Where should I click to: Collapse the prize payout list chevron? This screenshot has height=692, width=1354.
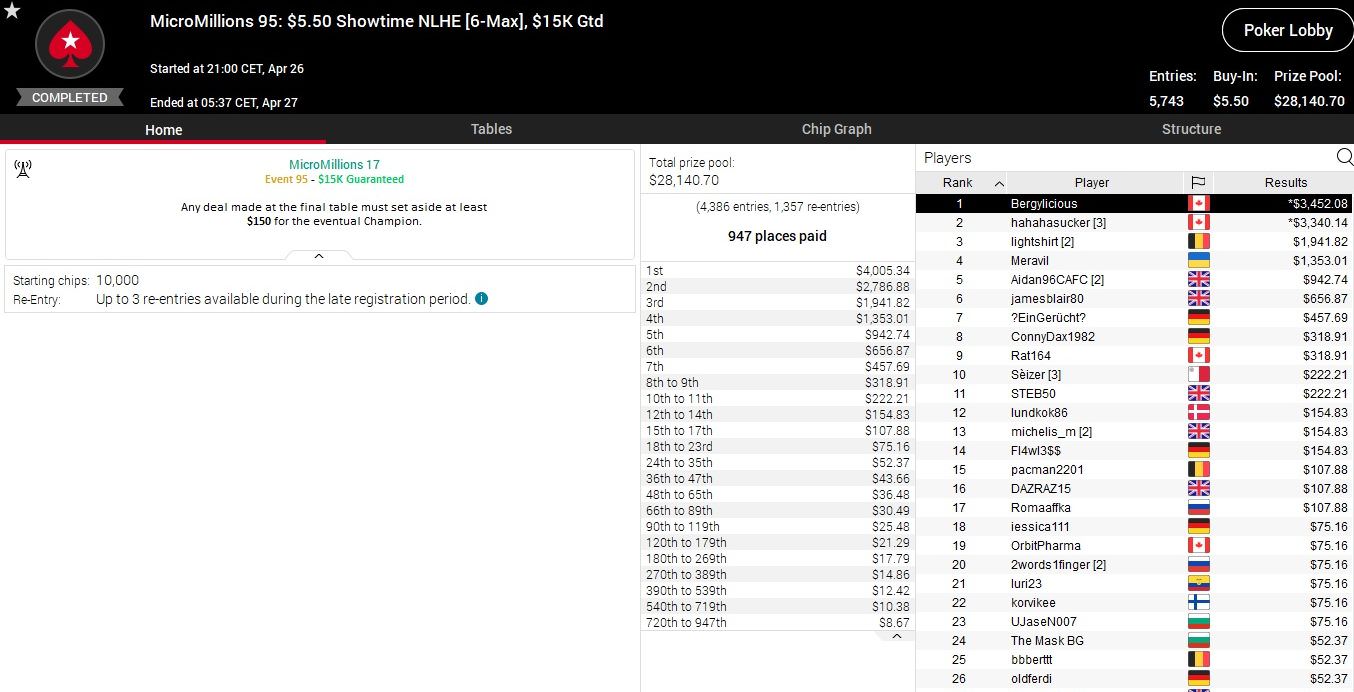(897, 636)
